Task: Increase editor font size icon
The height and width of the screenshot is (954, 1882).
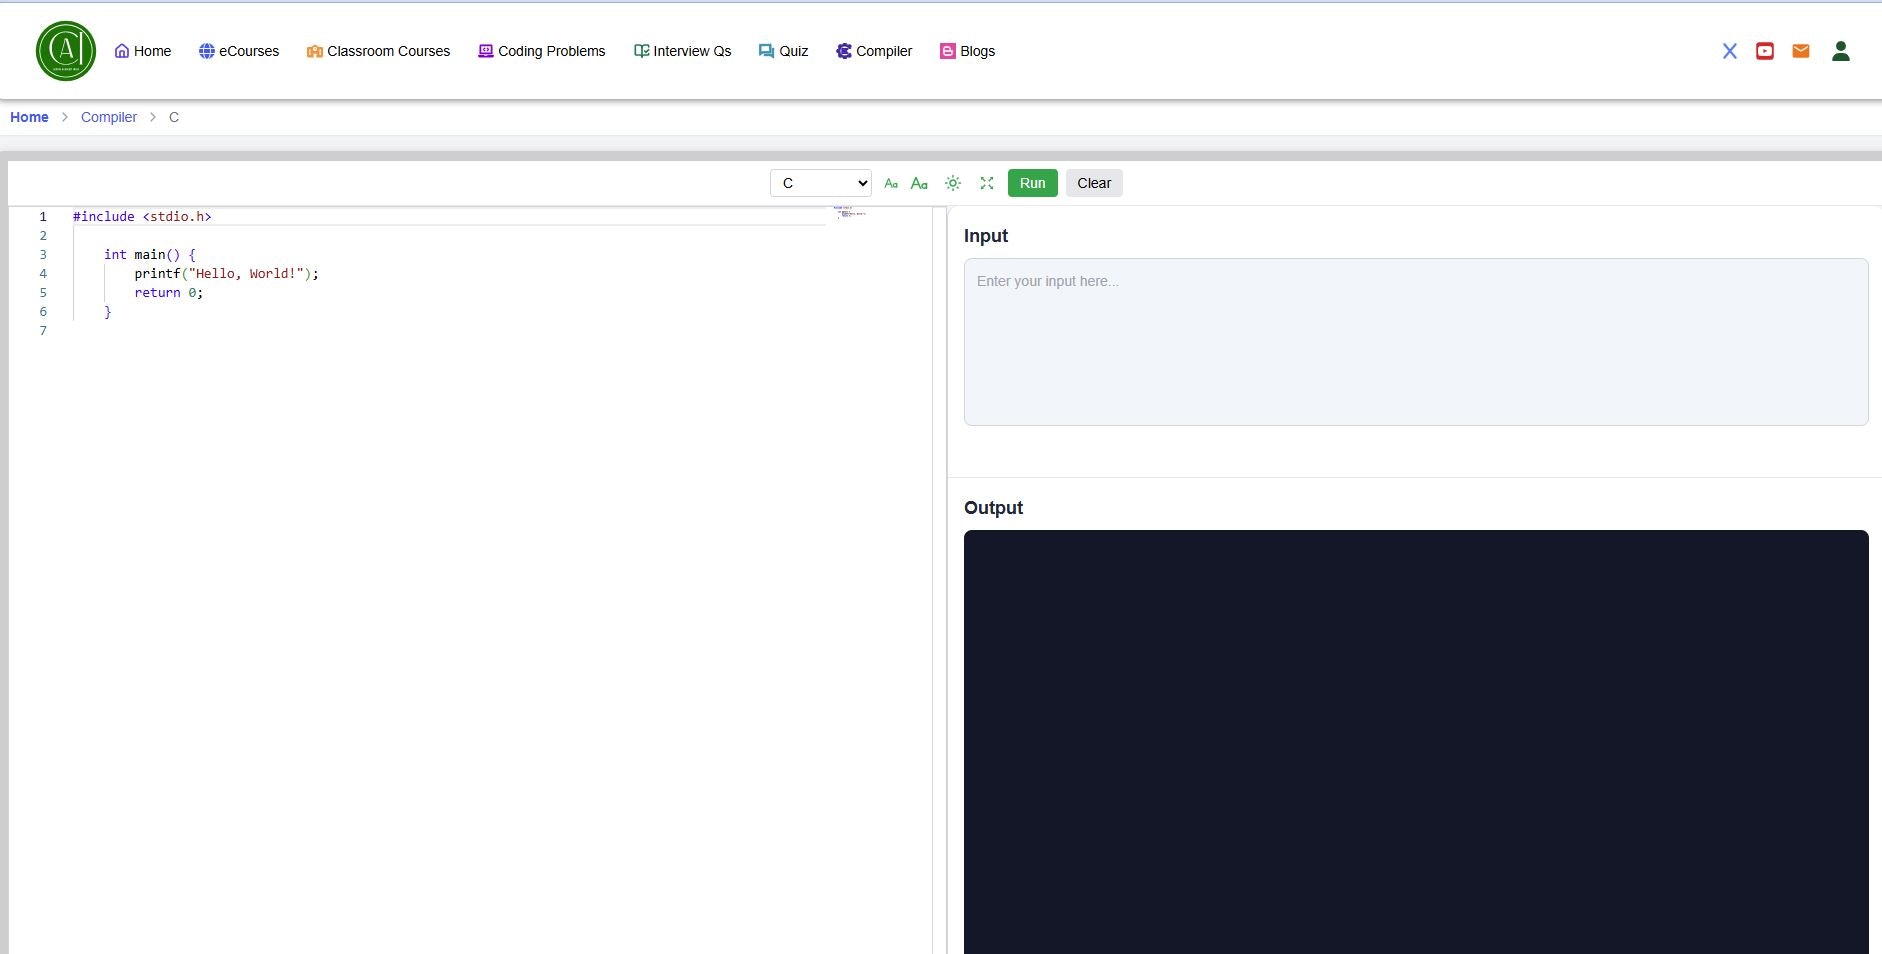Action: point(920,183)
